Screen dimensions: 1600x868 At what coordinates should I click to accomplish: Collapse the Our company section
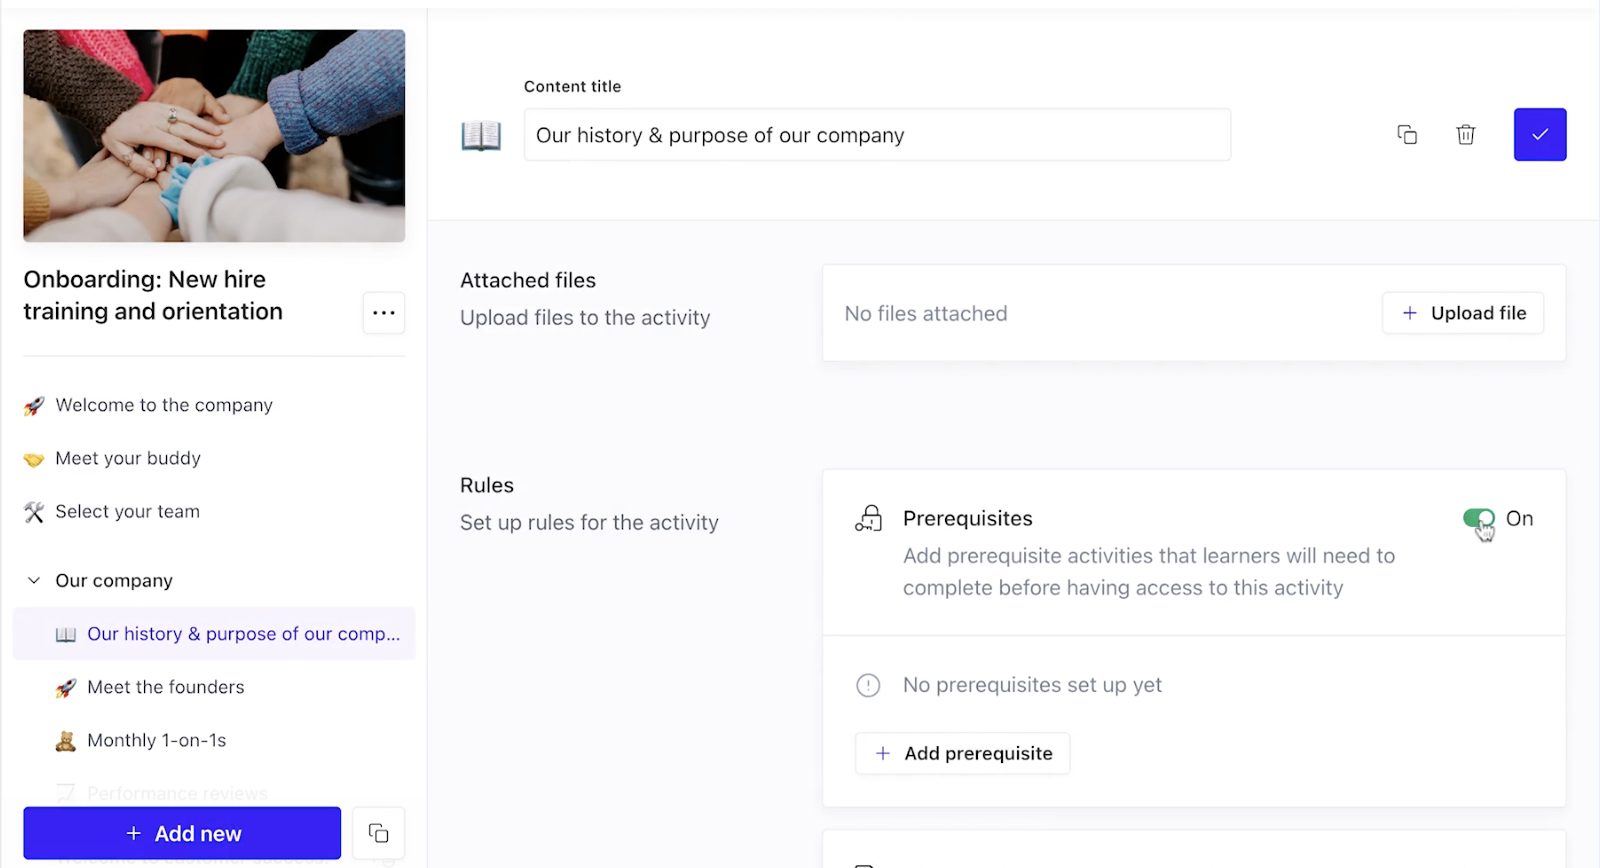coord(34,581)
